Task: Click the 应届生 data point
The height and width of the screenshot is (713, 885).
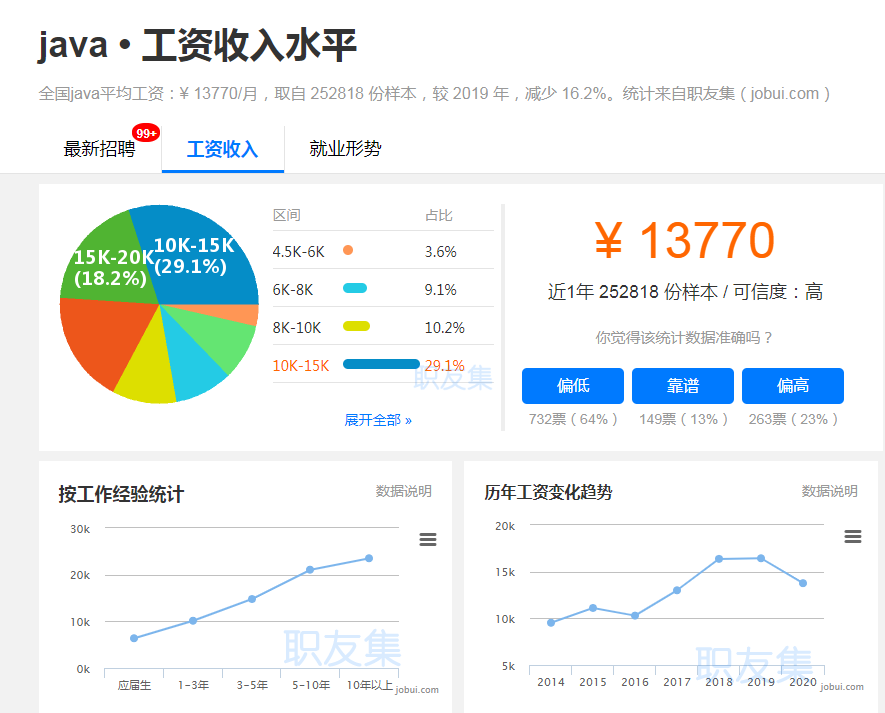Action: point(134,638)
